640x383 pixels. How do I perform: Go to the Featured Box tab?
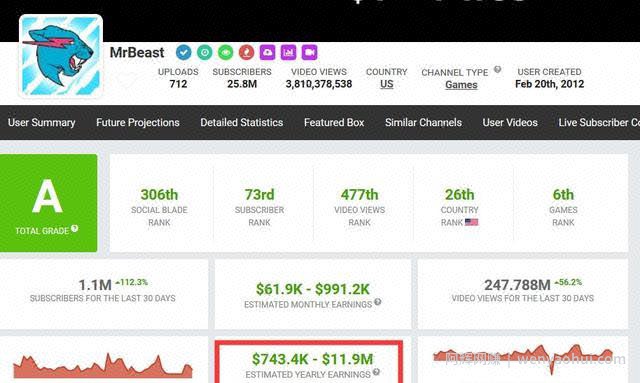pos(334,122)
